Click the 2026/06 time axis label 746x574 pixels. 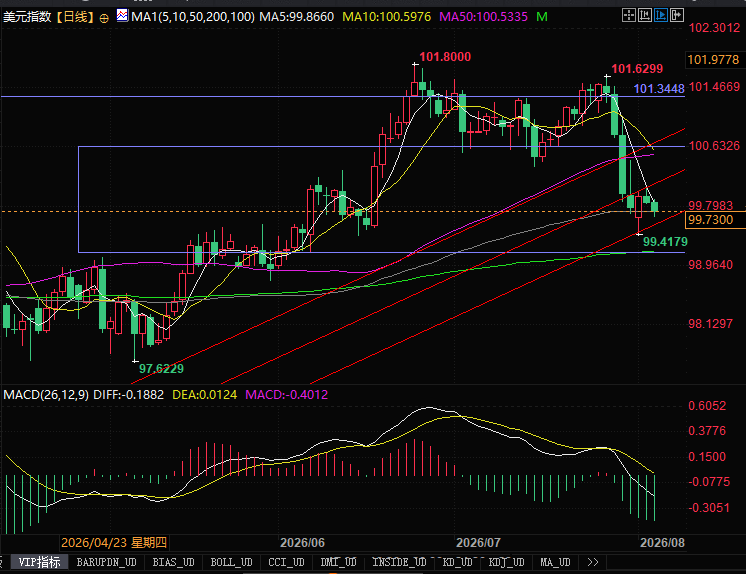tap(302, 543)
